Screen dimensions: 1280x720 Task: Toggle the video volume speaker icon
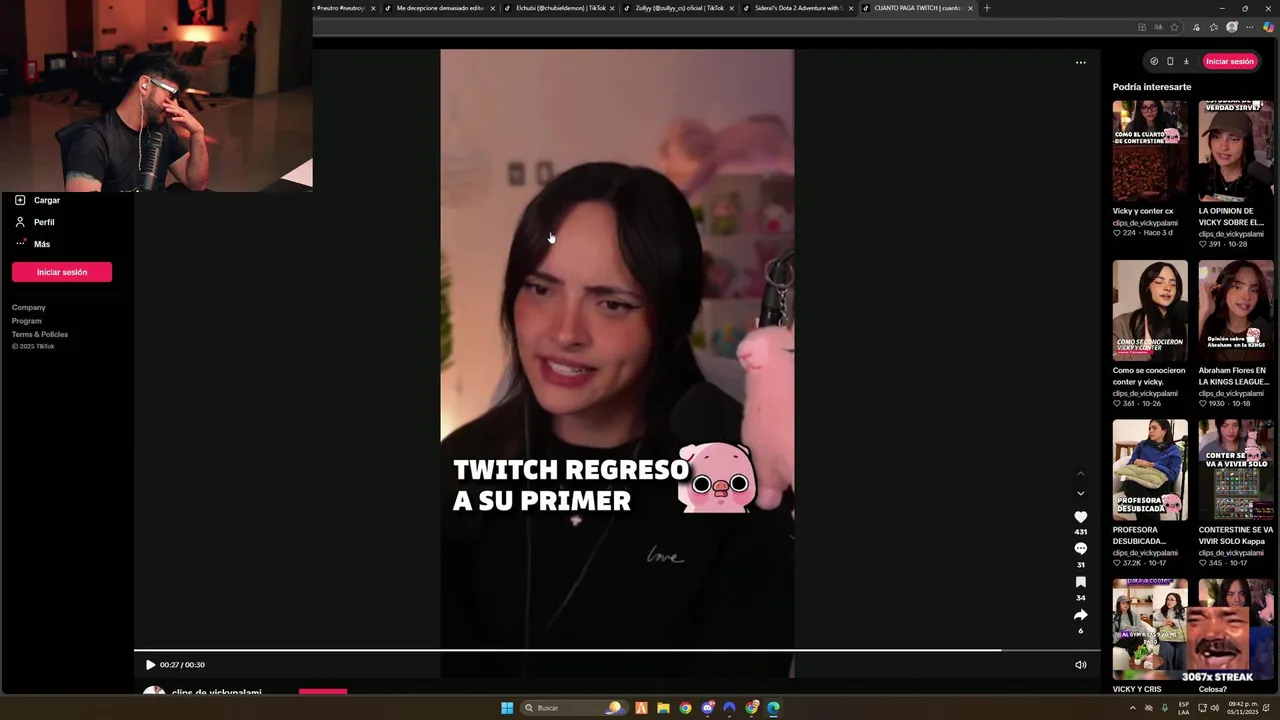(1080, 665)
